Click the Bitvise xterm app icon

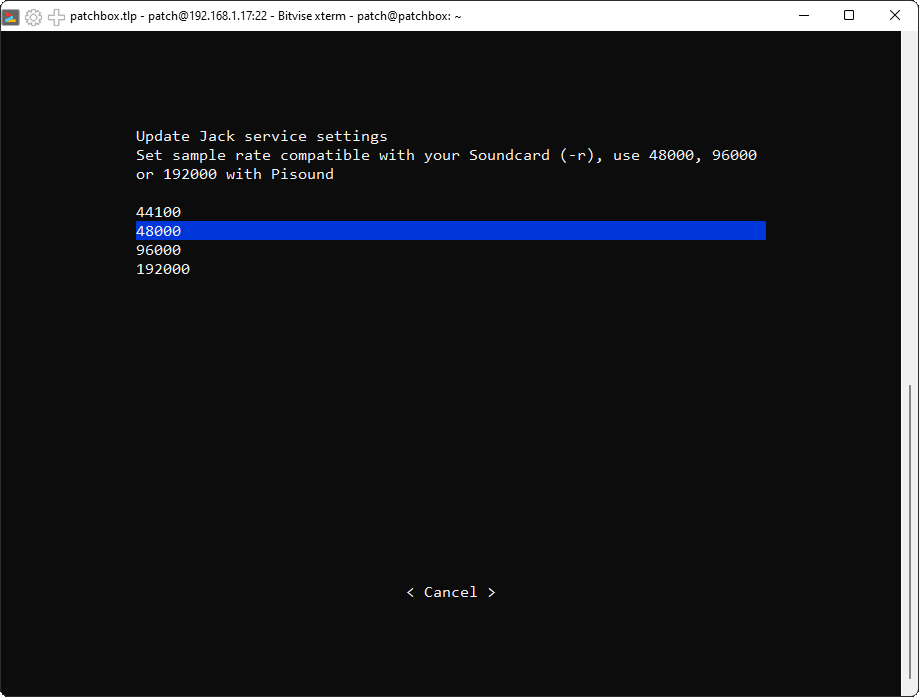(x=11, y=17)
